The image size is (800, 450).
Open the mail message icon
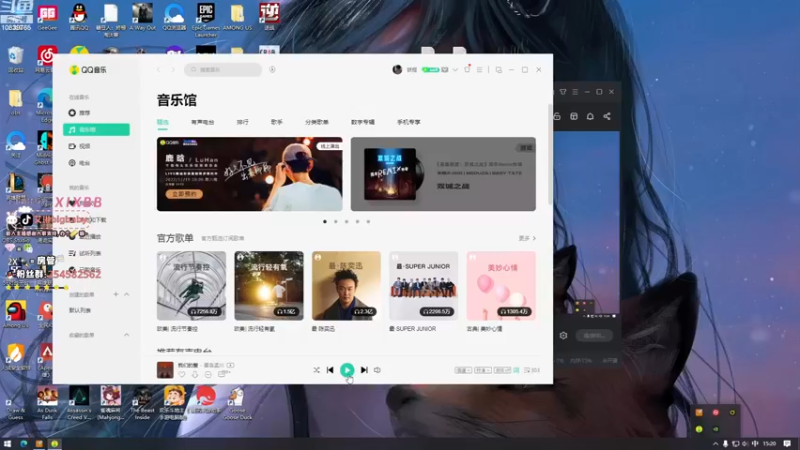(x=445, y=69)
